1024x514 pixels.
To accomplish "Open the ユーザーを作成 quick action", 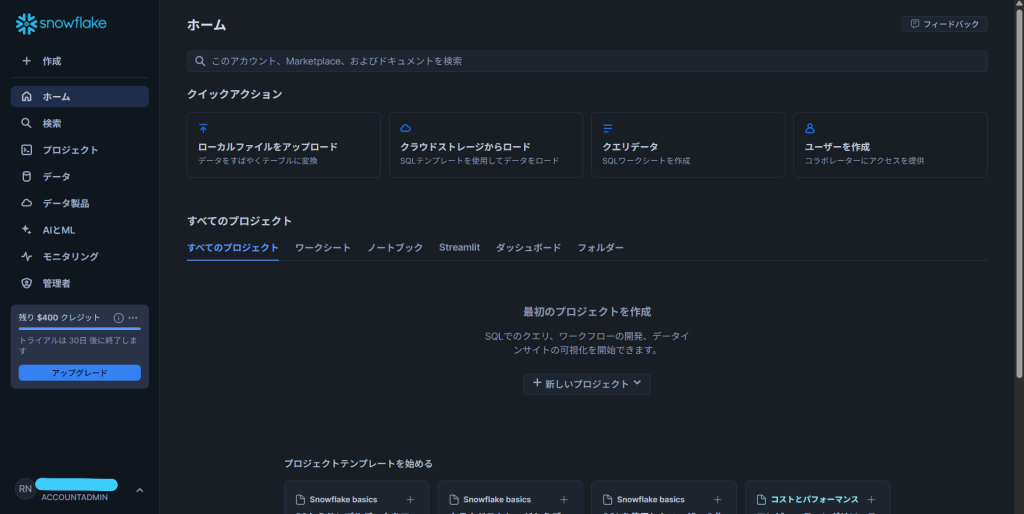I will click(890, 145).
